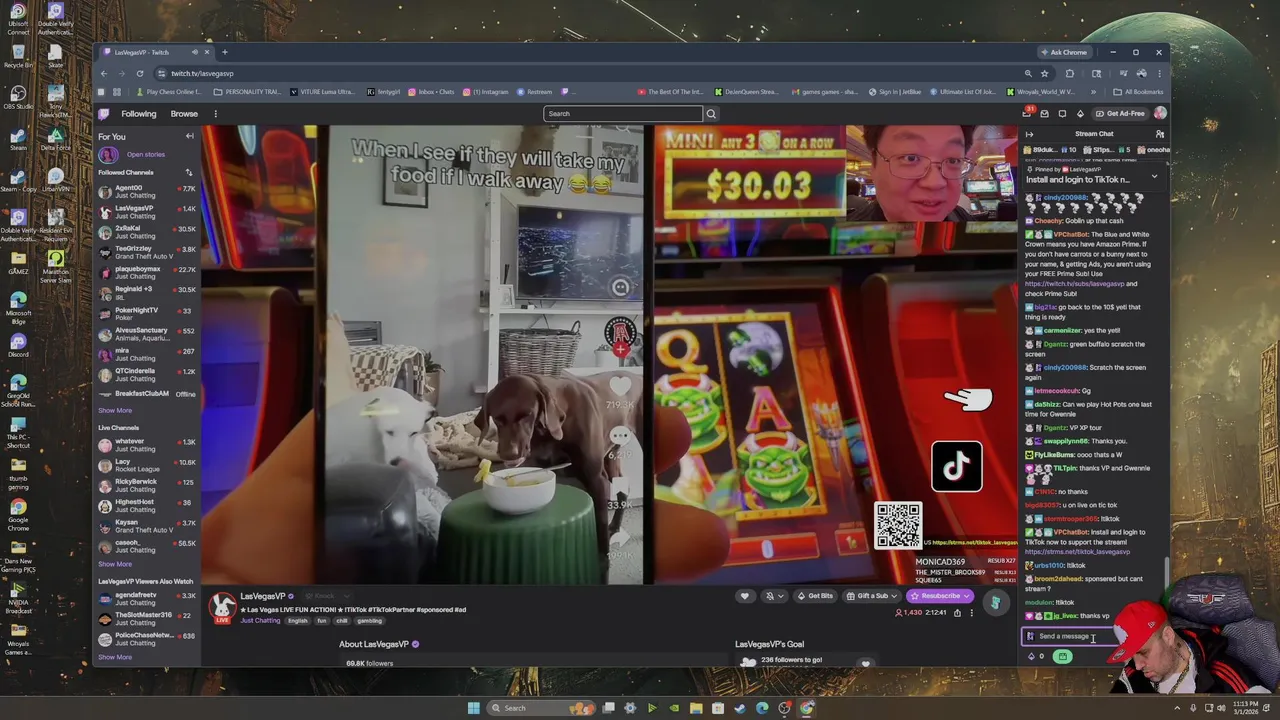Open RickyBerwick live channel

pos(147,485)
